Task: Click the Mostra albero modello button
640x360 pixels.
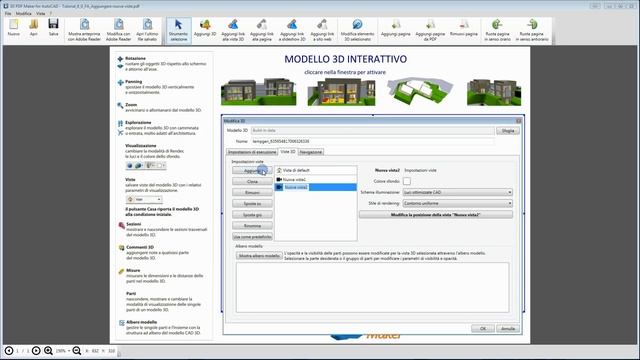Action: click(x=259, y=256)
